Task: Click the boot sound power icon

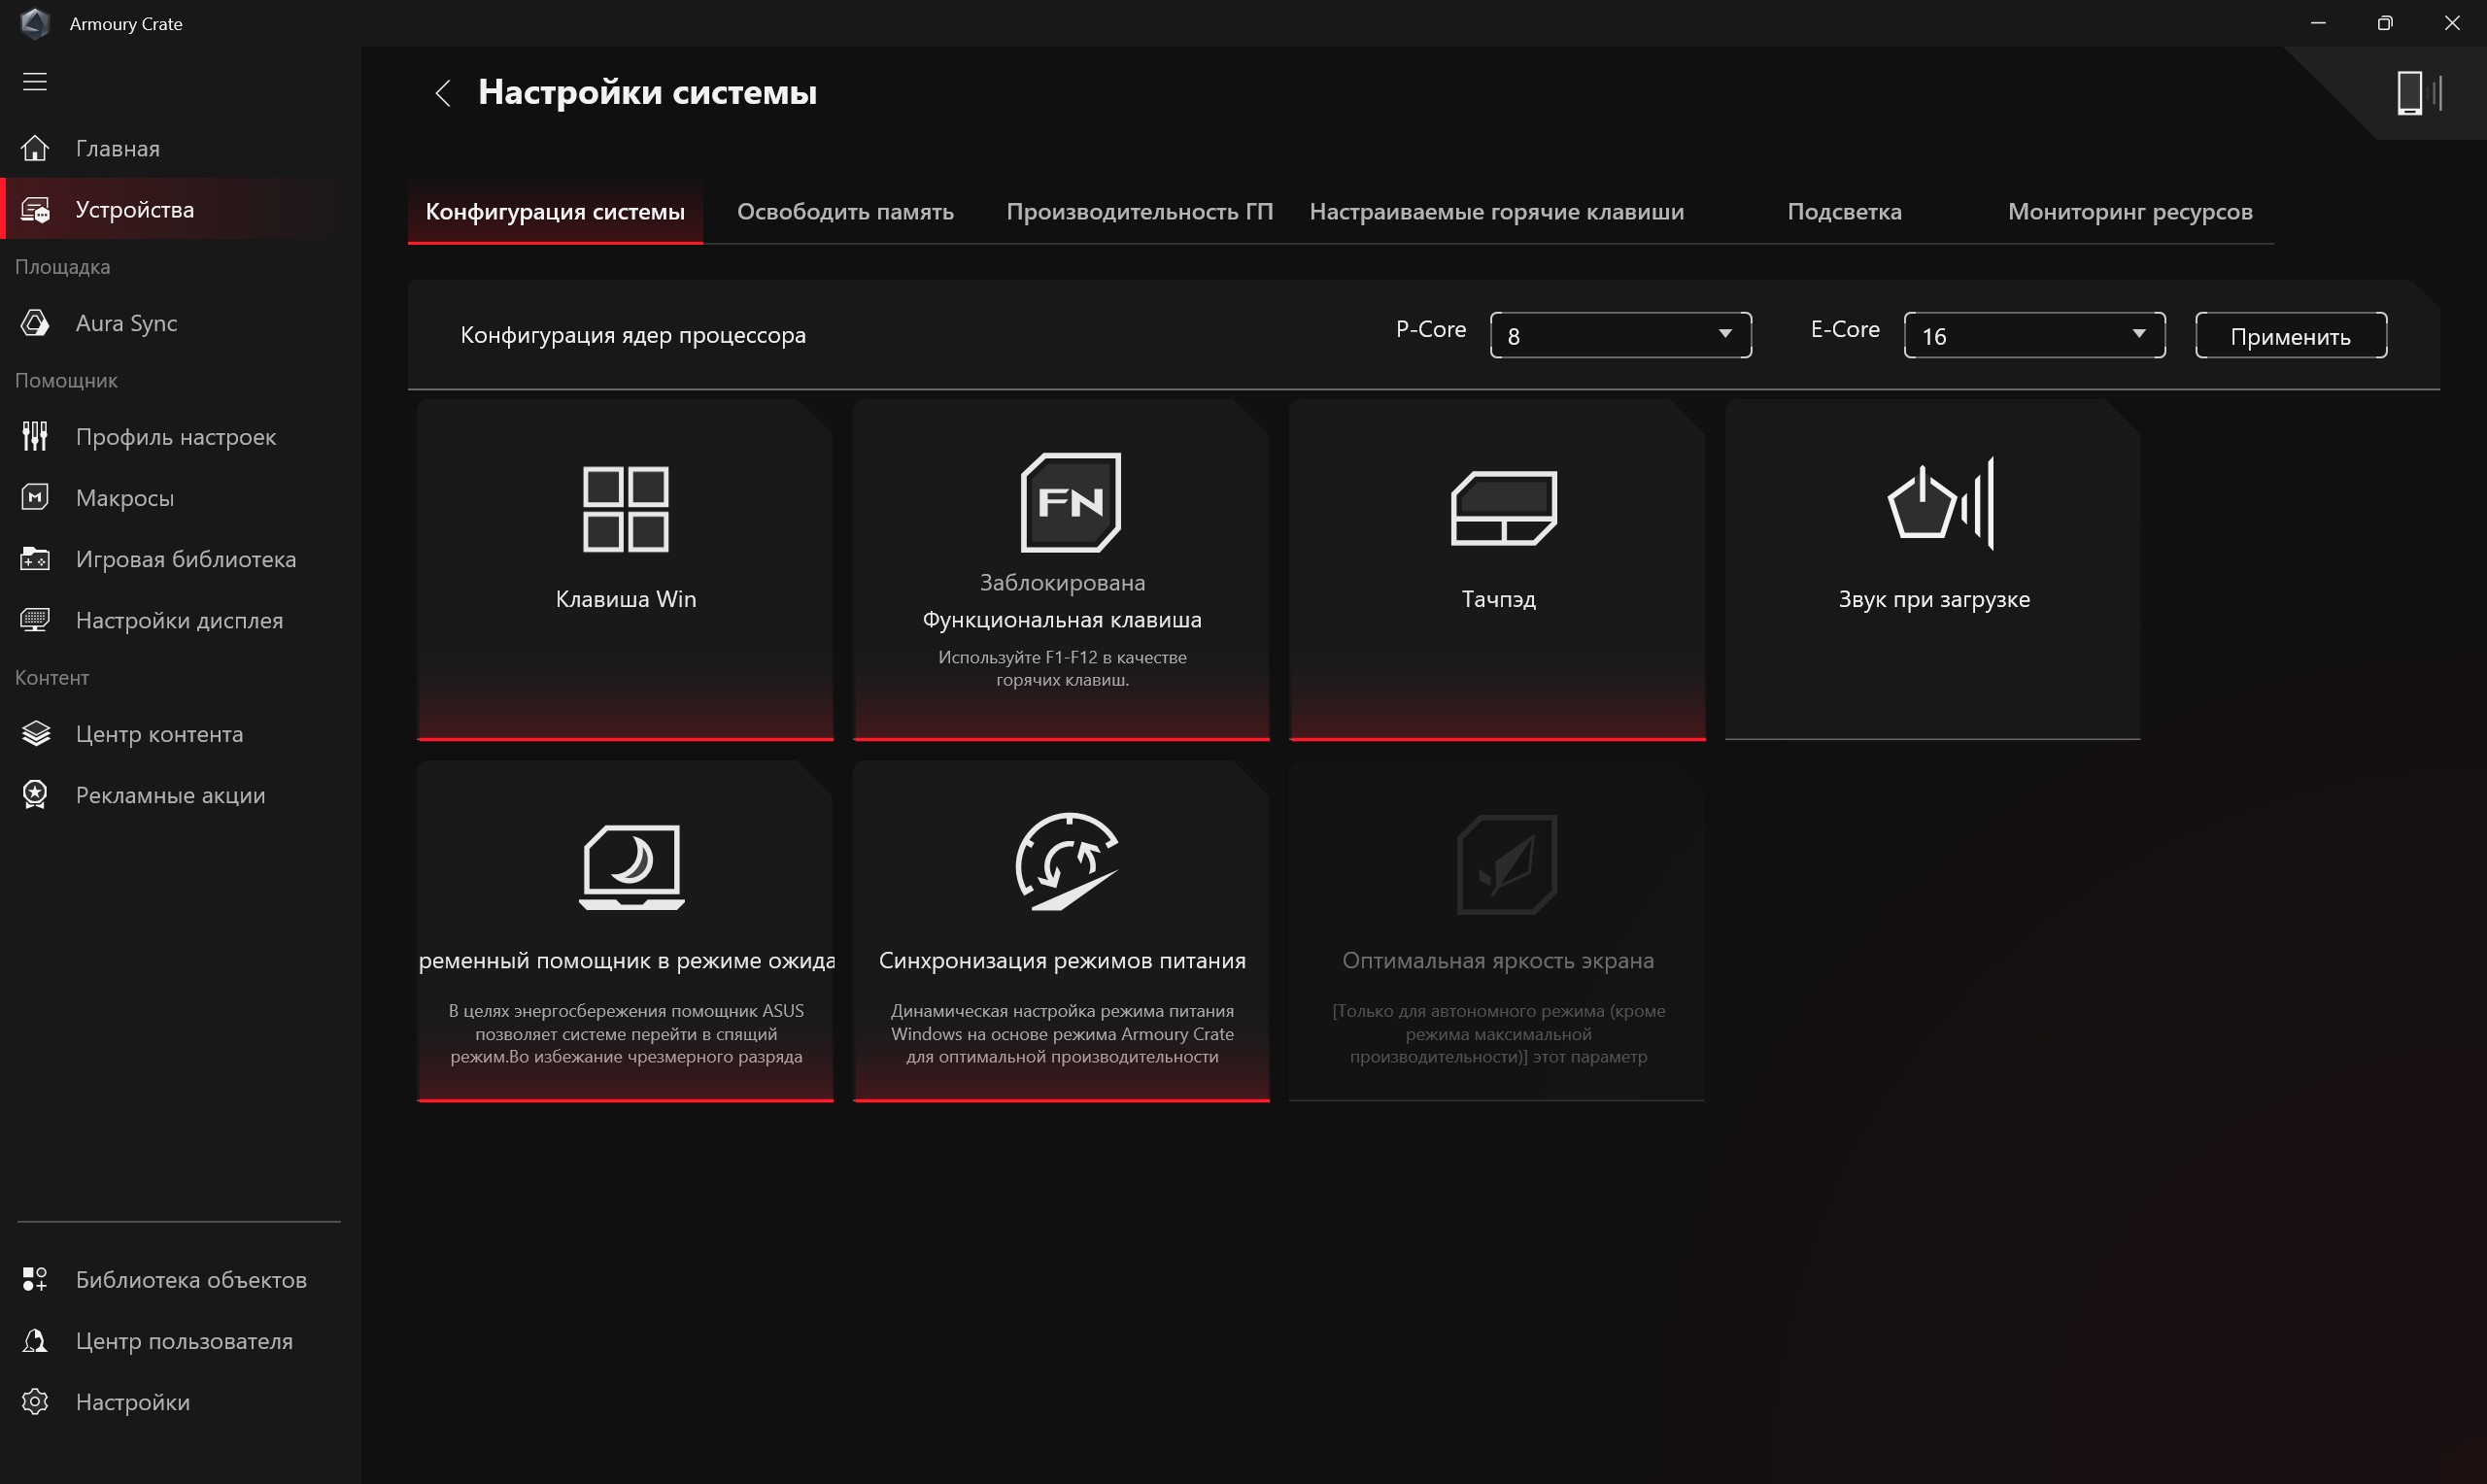Action: coord(1940,503)
